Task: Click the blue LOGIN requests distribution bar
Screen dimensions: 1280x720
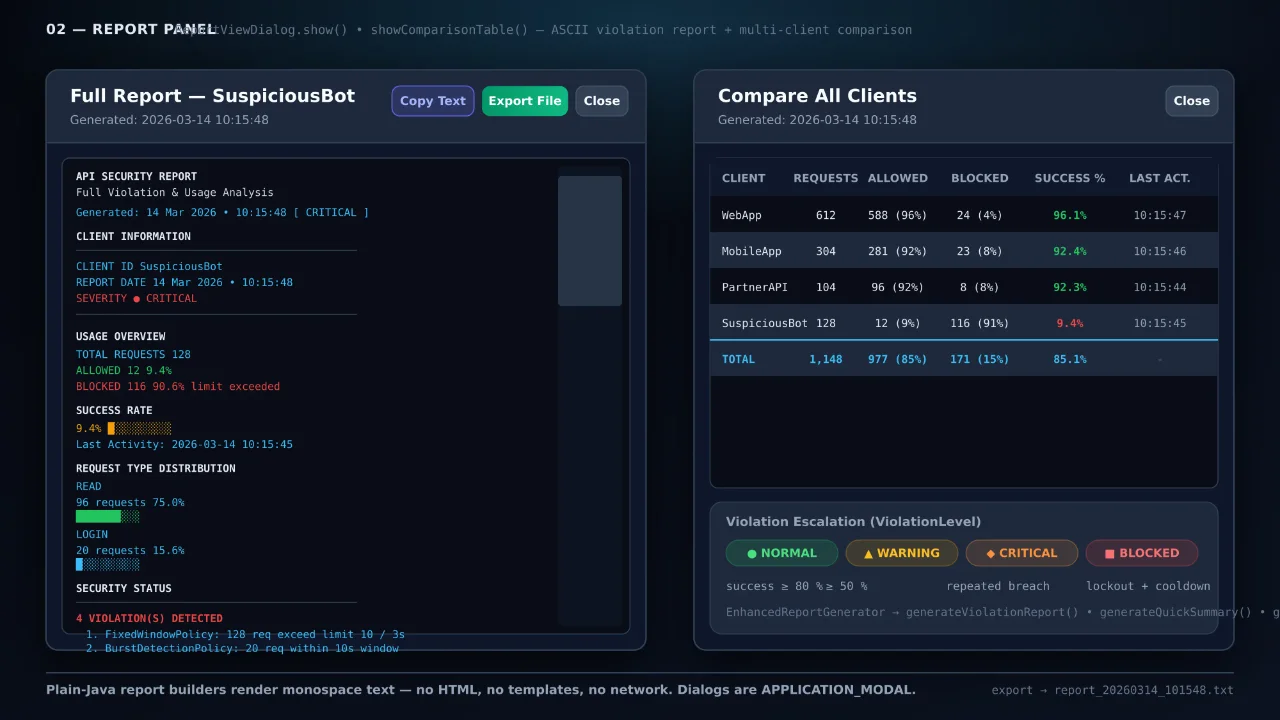Action: click(107, 564)
